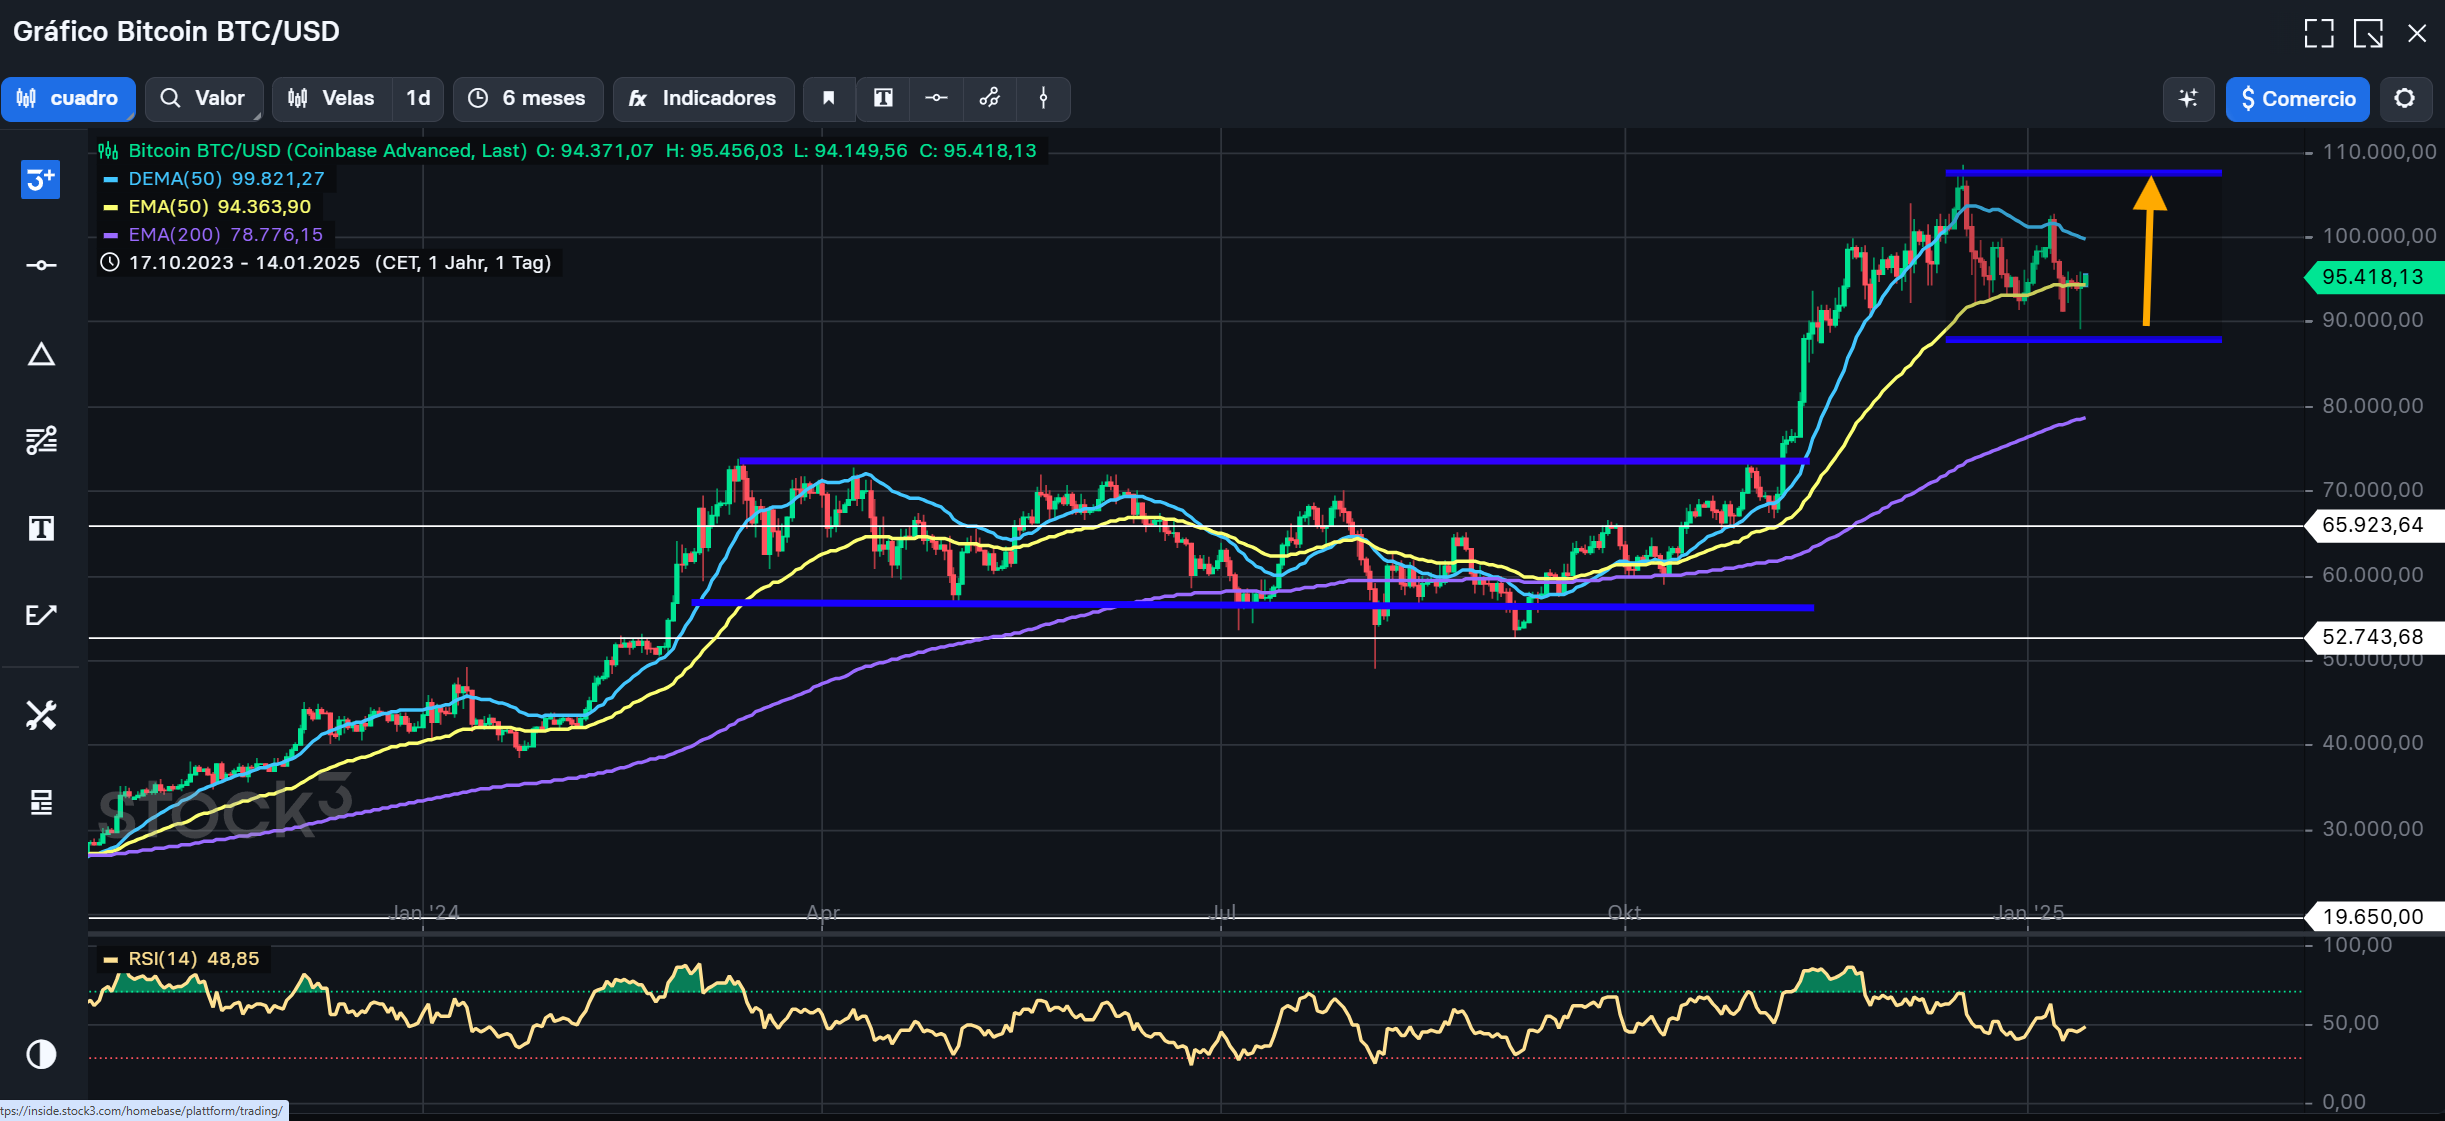Open the tools wrench and screwdriver icon

point(41,715)
